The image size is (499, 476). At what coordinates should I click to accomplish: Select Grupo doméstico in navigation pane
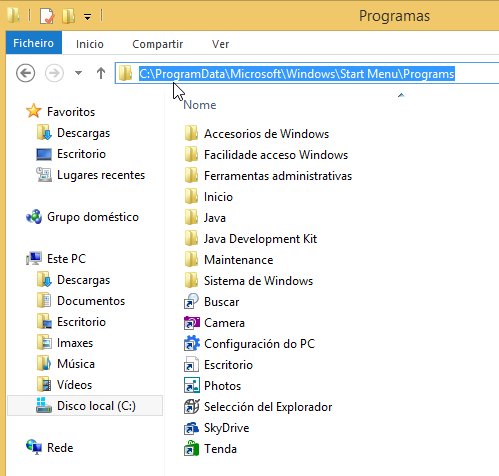point(93,217)
